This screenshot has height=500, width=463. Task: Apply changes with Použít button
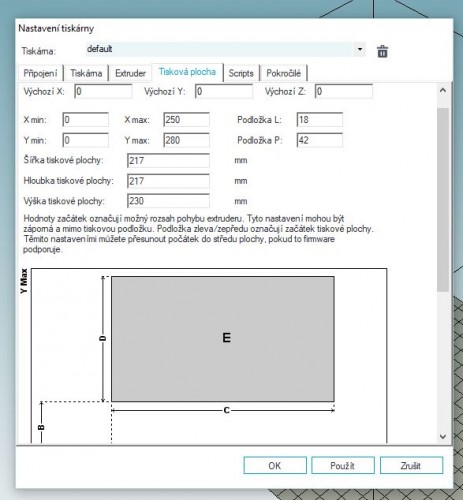coord(343,465)
